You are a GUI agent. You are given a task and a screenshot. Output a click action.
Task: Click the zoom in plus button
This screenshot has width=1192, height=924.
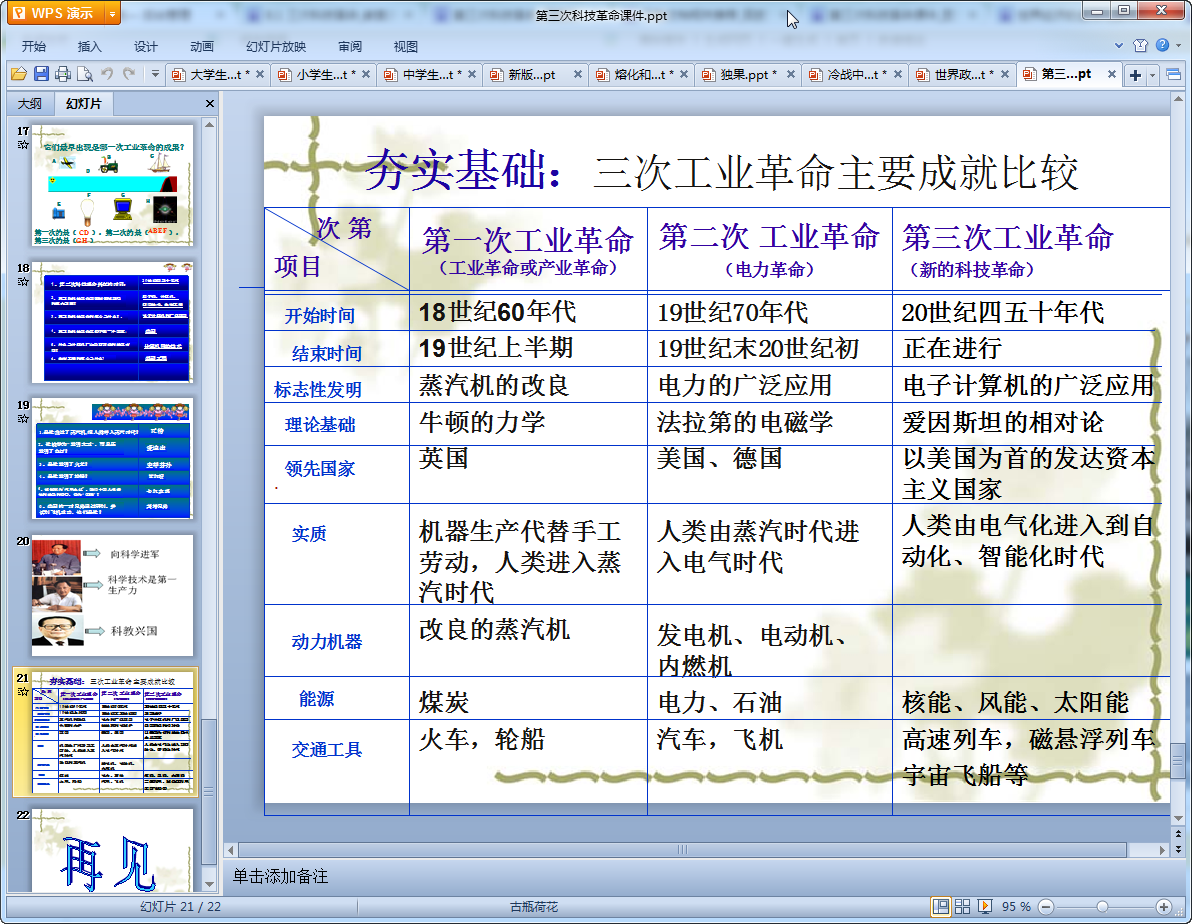pos(1164,907)
